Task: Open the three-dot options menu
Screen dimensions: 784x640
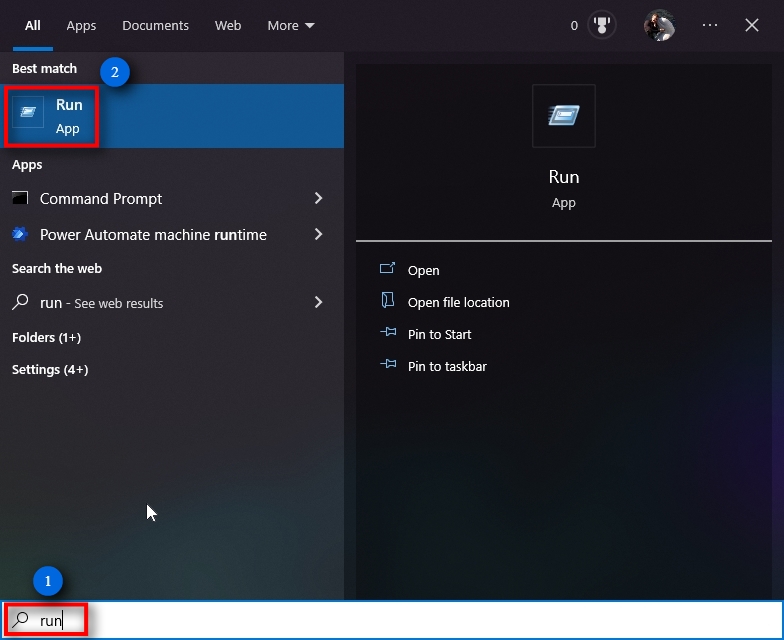Action: point(710,25)
